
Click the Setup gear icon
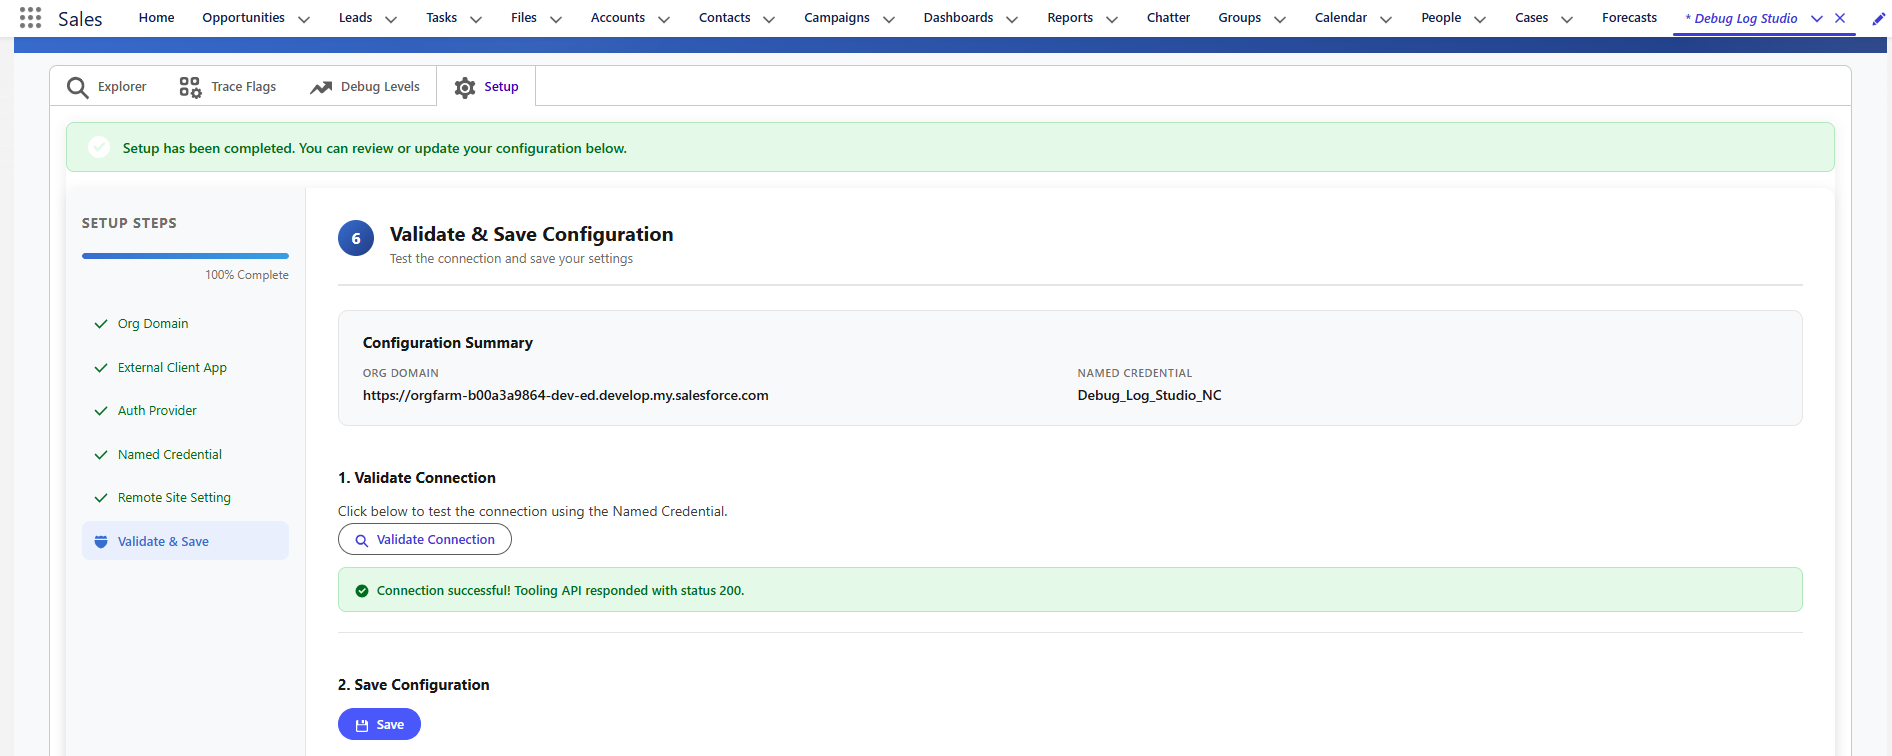coord(465,88)
